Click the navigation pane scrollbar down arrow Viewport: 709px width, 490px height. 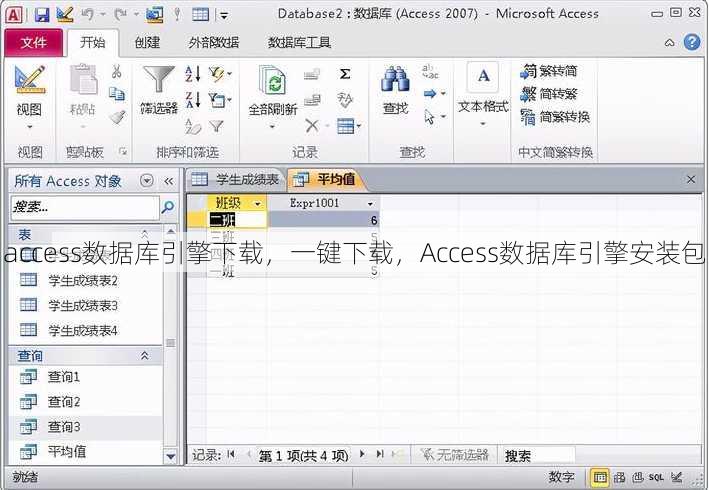(171, 457)
